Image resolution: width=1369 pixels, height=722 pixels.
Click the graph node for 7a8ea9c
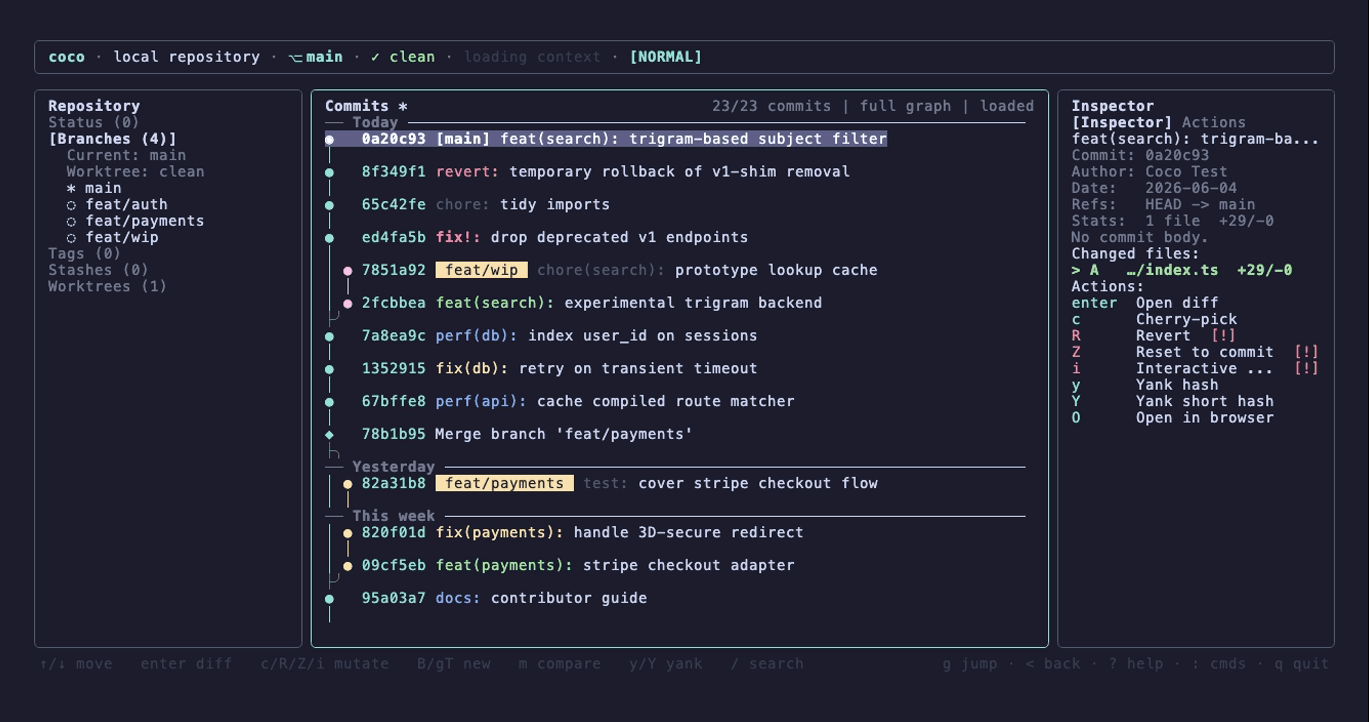(330, 337)
